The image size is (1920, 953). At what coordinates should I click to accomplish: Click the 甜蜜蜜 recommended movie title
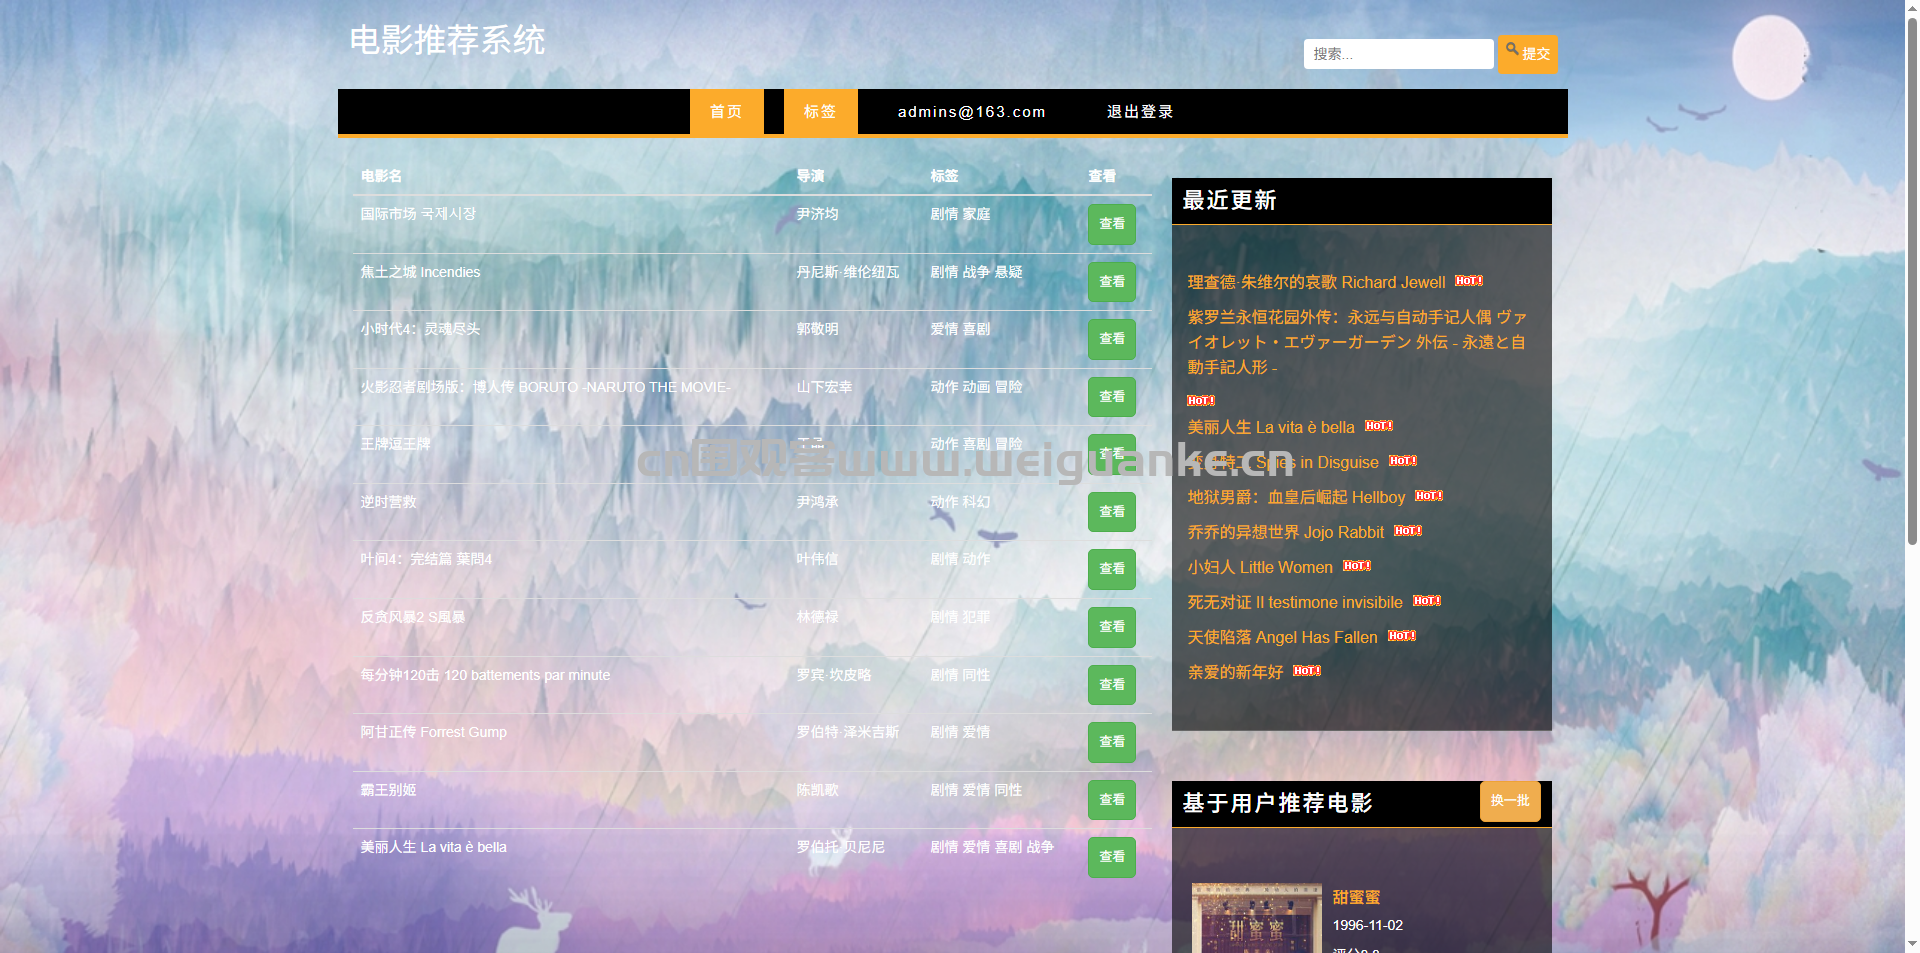(x=1356, y=898)
